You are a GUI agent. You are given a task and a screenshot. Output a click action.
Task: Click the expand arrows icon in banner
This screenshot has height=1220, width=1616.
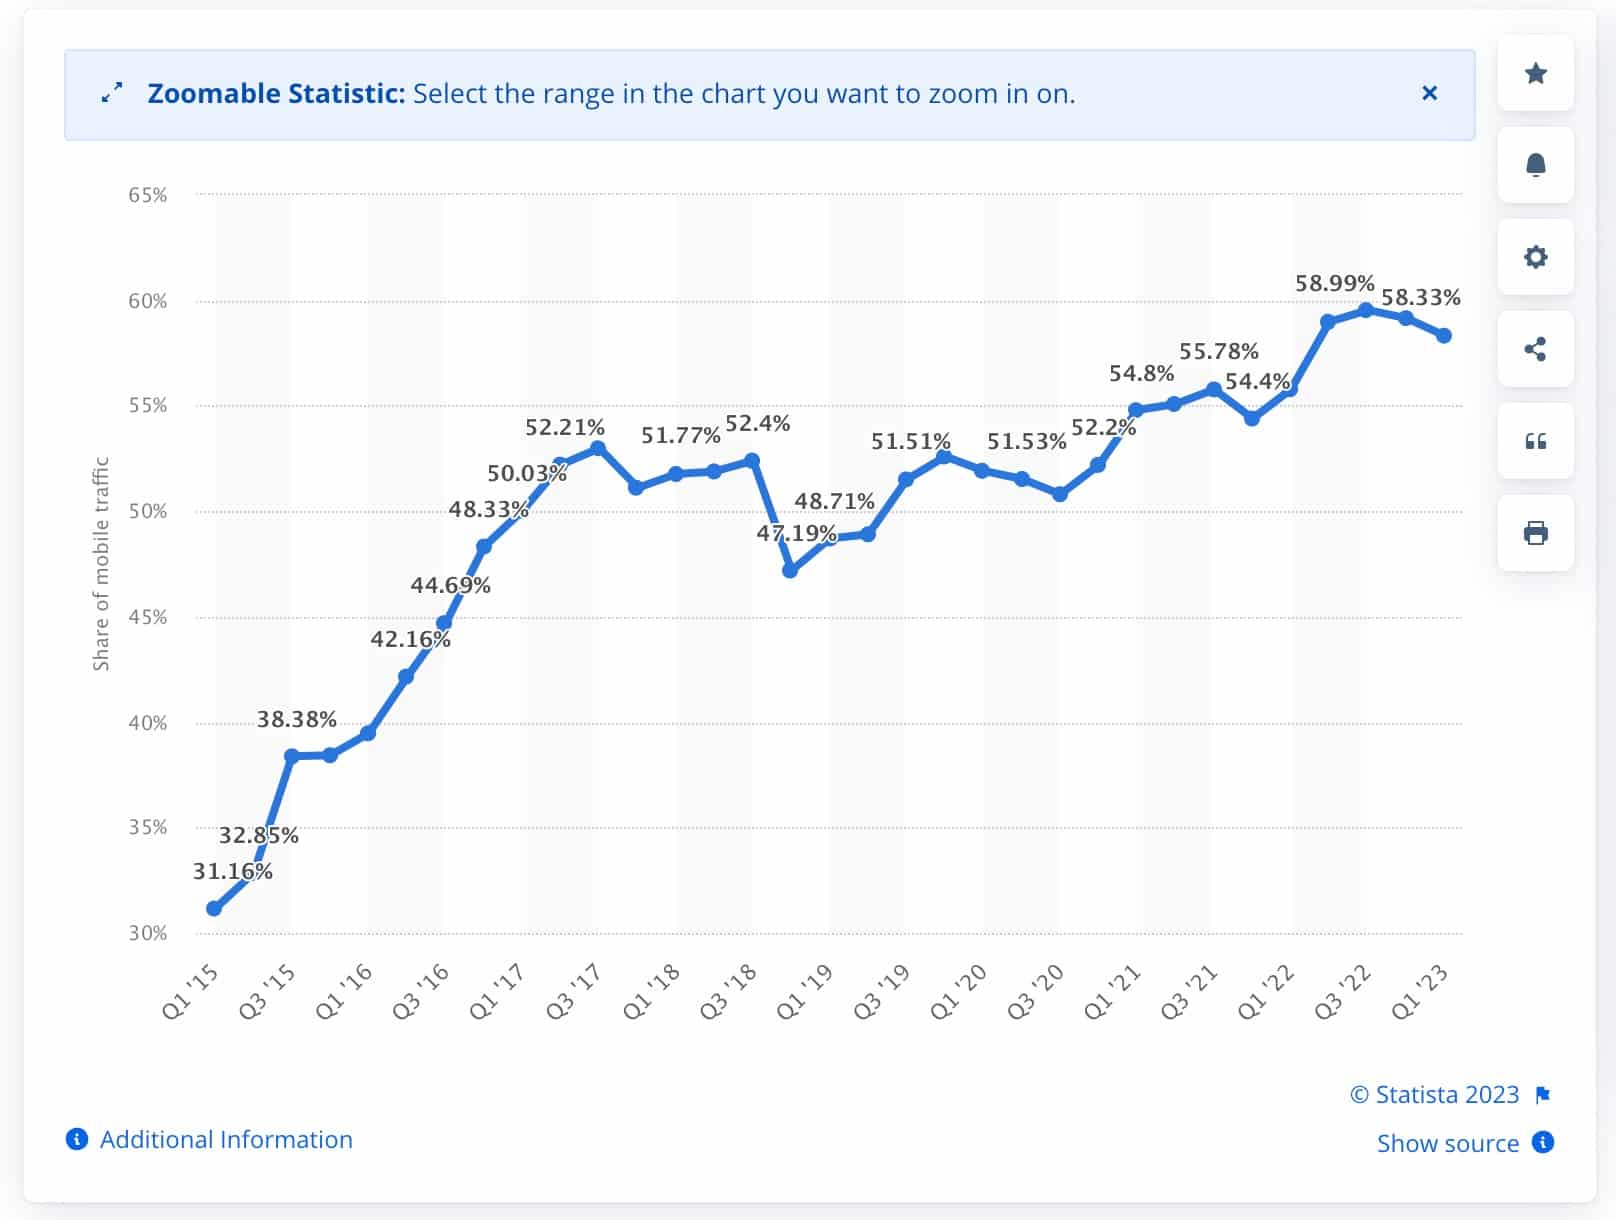click(112, 94)
